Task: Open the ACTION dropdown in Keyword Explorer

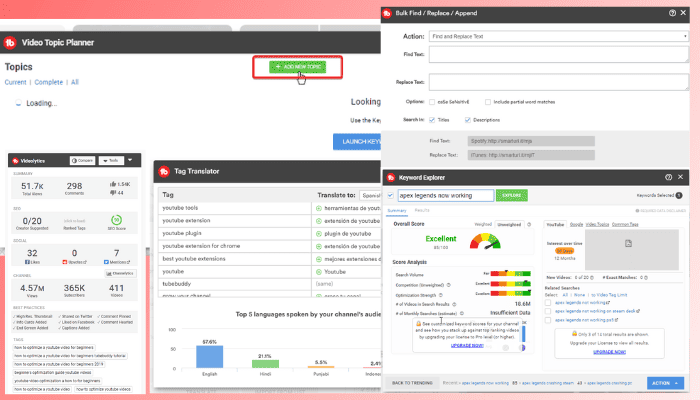Action: click(x=665, y=383)
